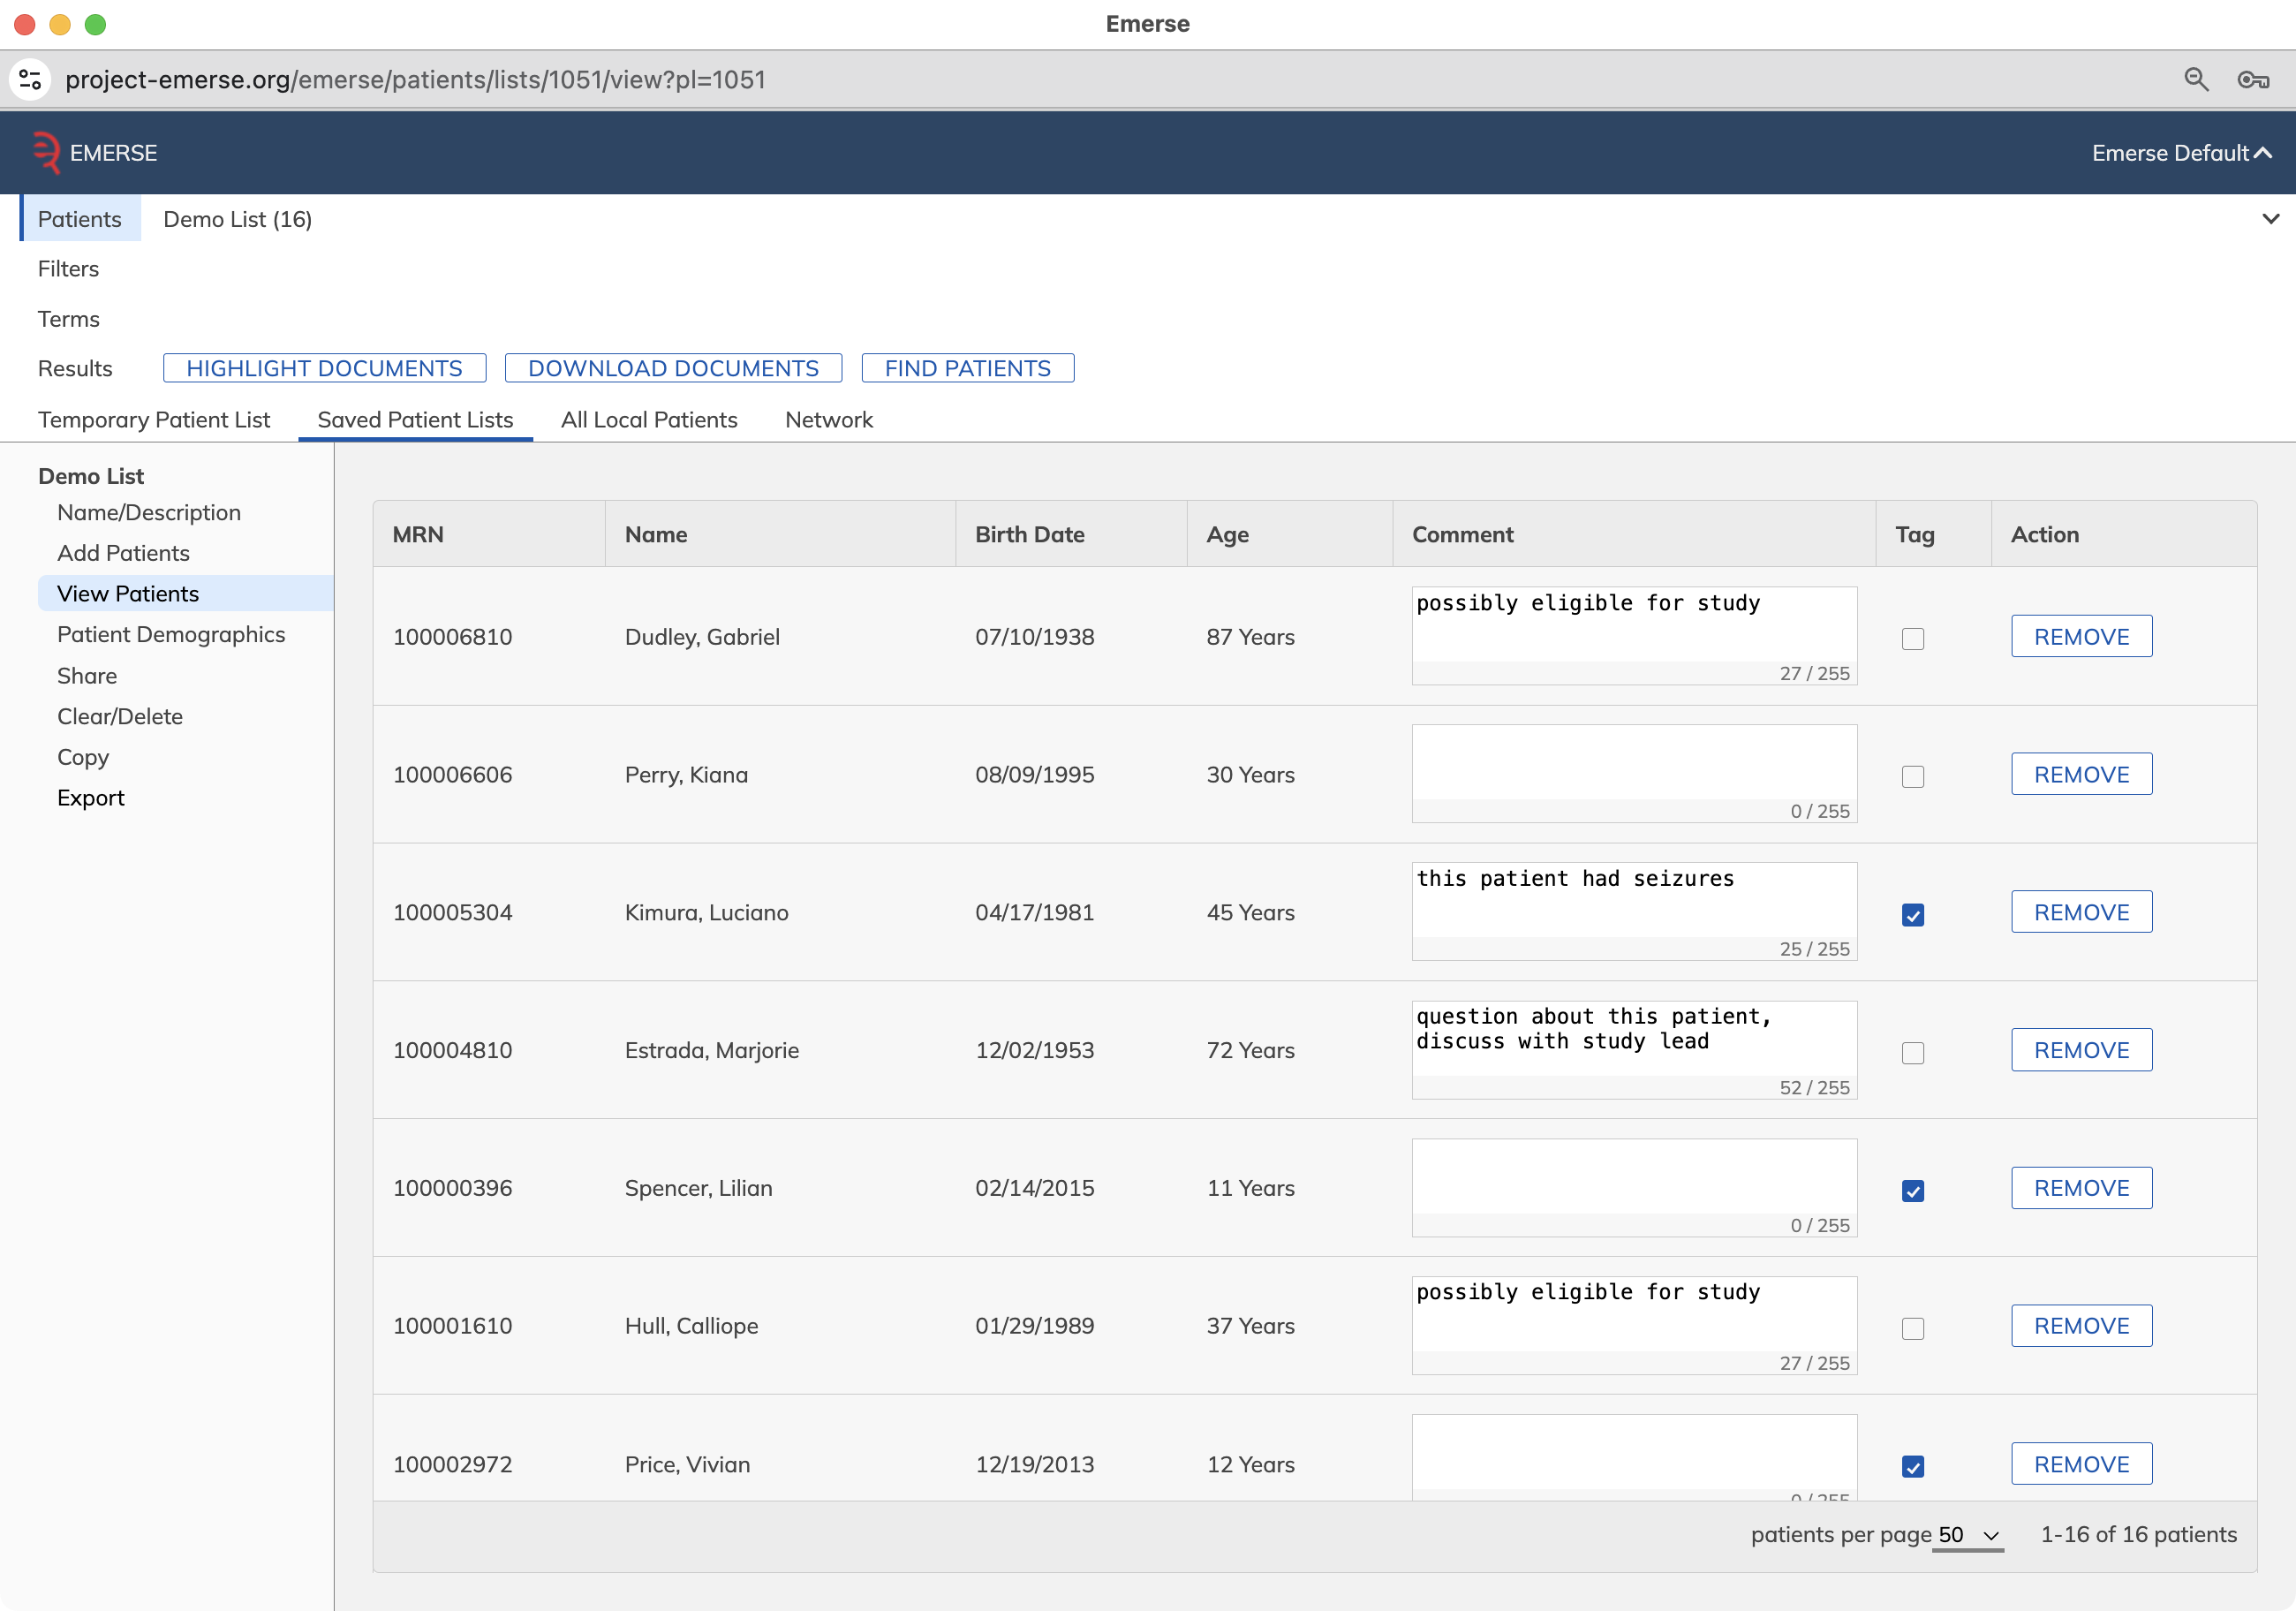Screen dimensions: 2296x1611
Task: Click the FIND PATIENTS button
Action: 968,368
